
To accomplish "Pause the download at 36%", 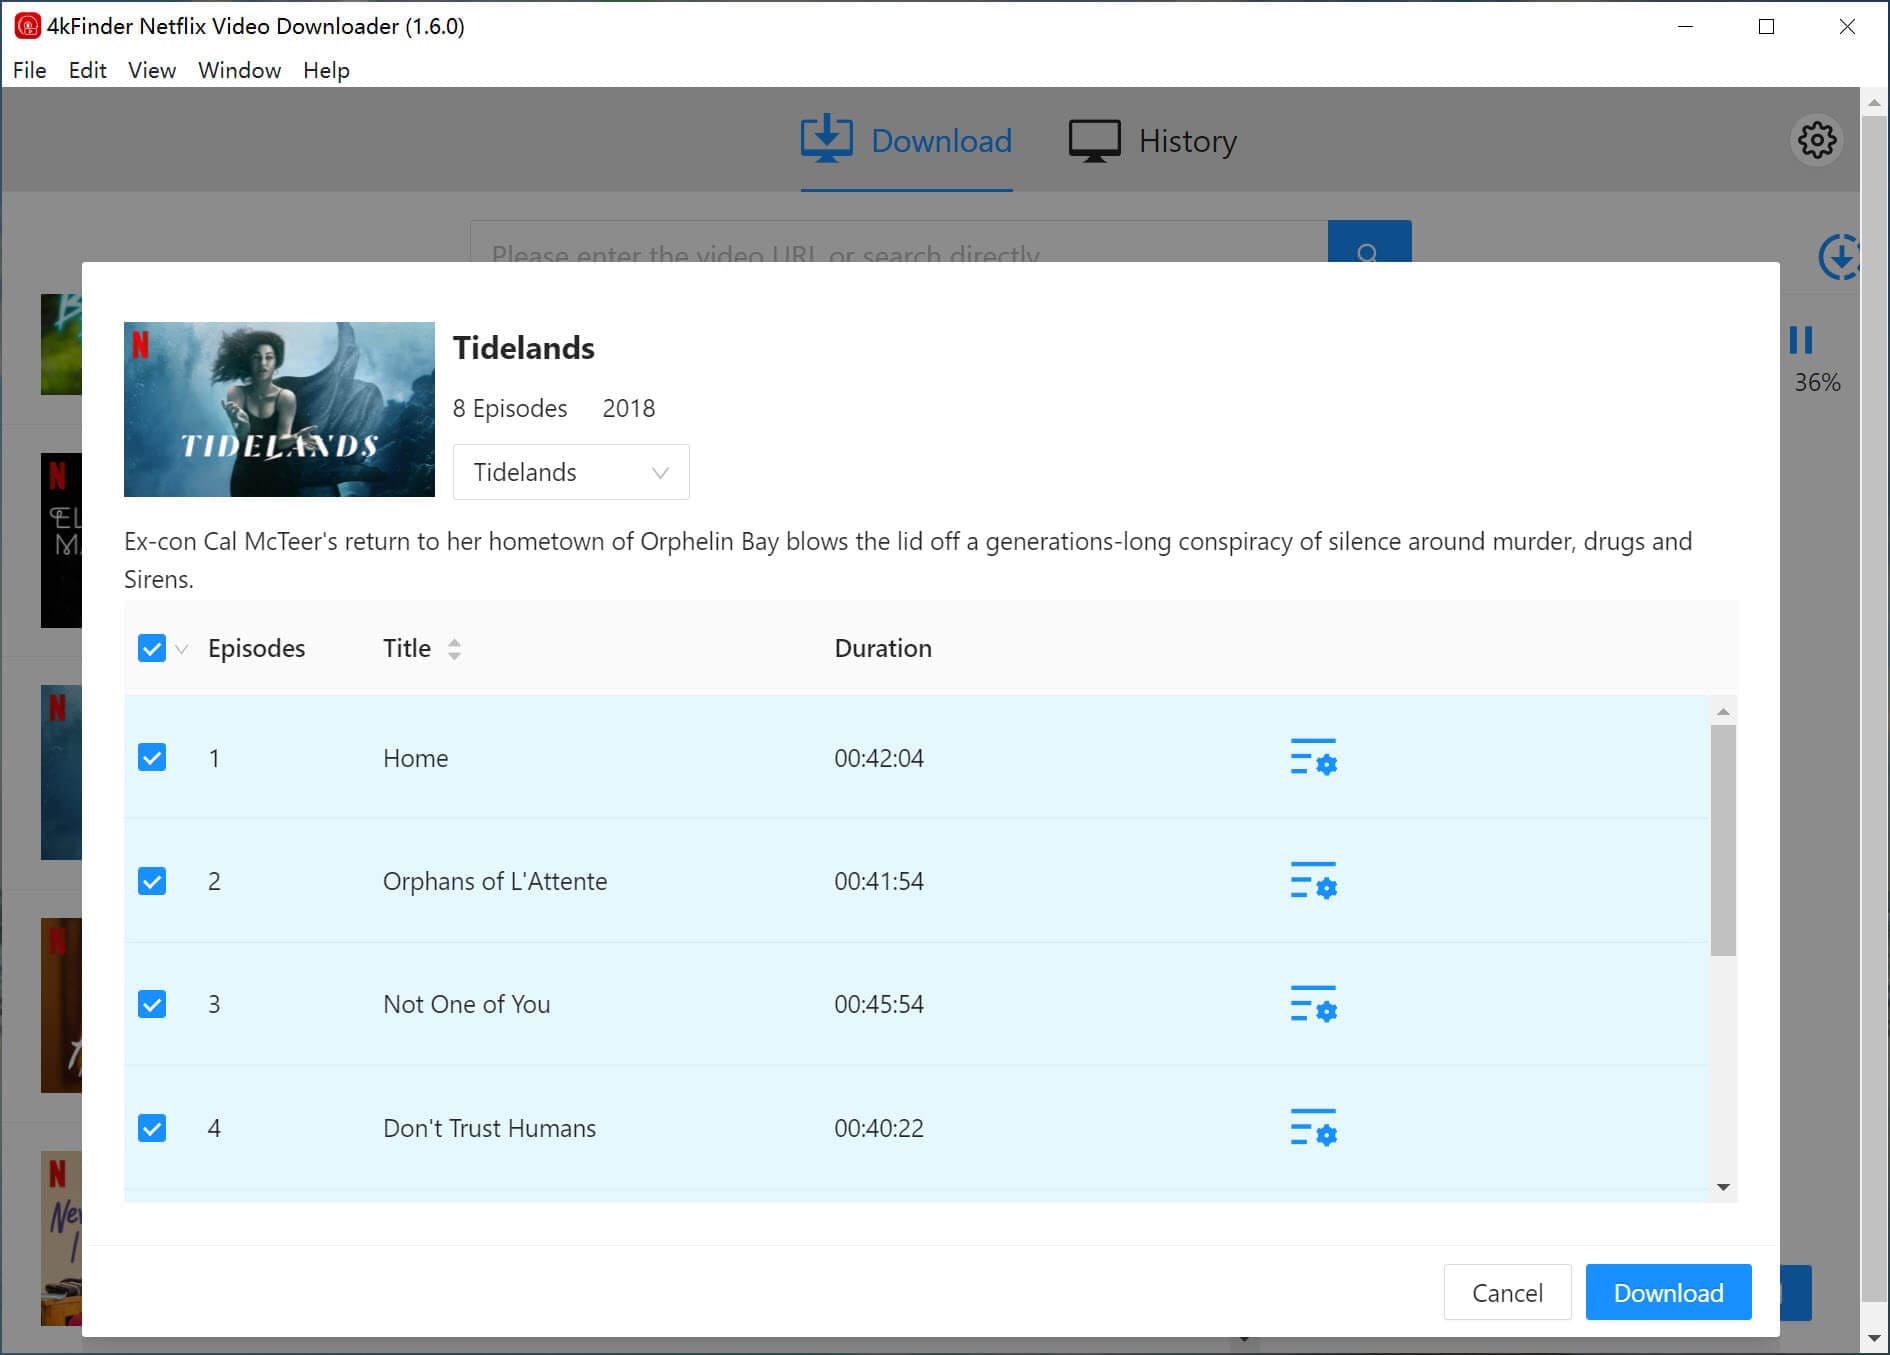I will click(x=1800, y=341).
